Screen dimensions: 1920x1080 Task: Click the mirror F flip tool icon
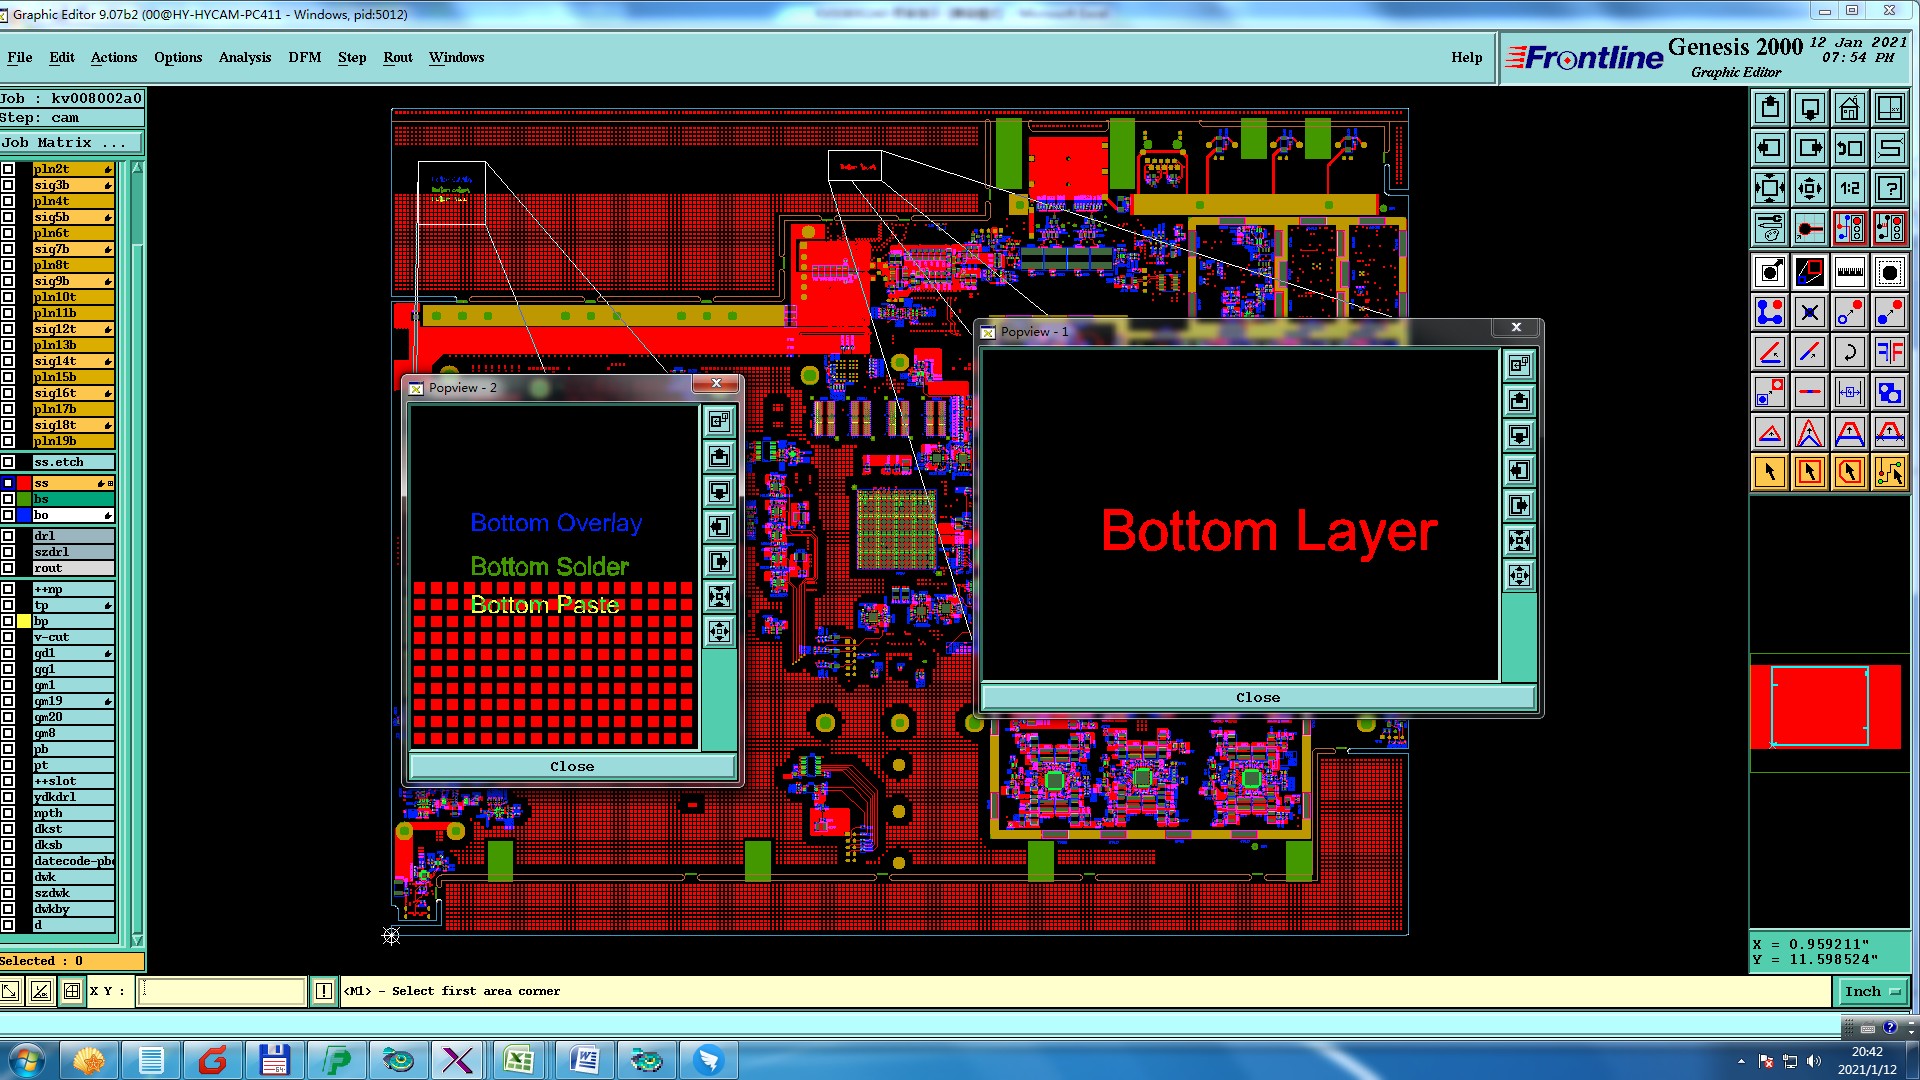[1889, 352]
